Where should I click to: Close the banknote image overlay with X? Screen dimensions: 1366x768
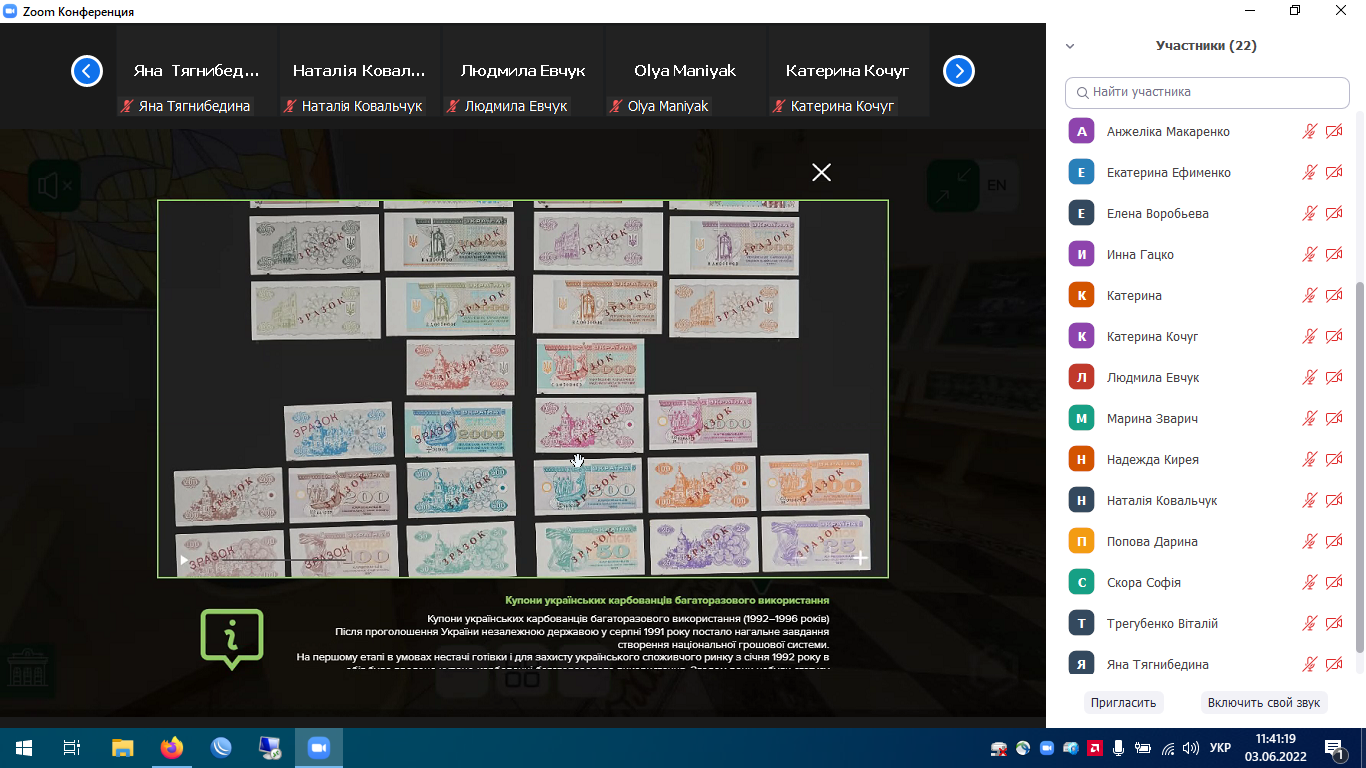pos(821,172)
